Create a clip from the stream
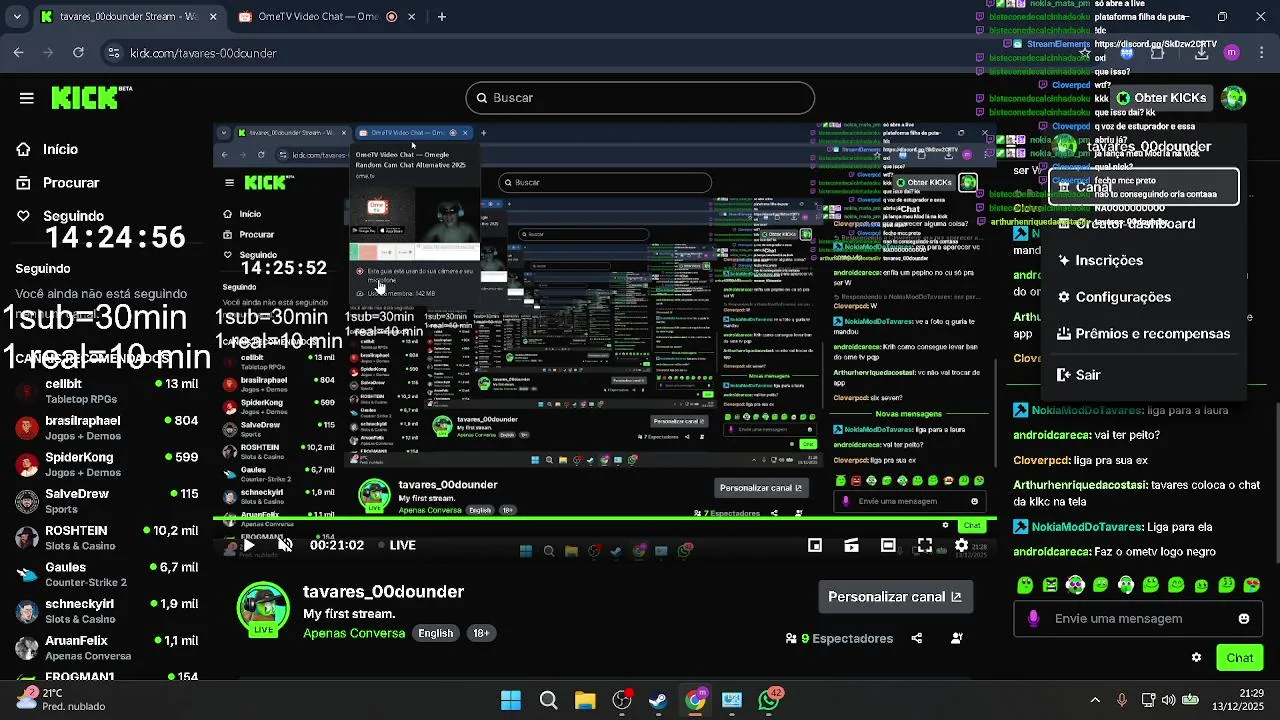1280x720 pixels. (x=851, y=545)
